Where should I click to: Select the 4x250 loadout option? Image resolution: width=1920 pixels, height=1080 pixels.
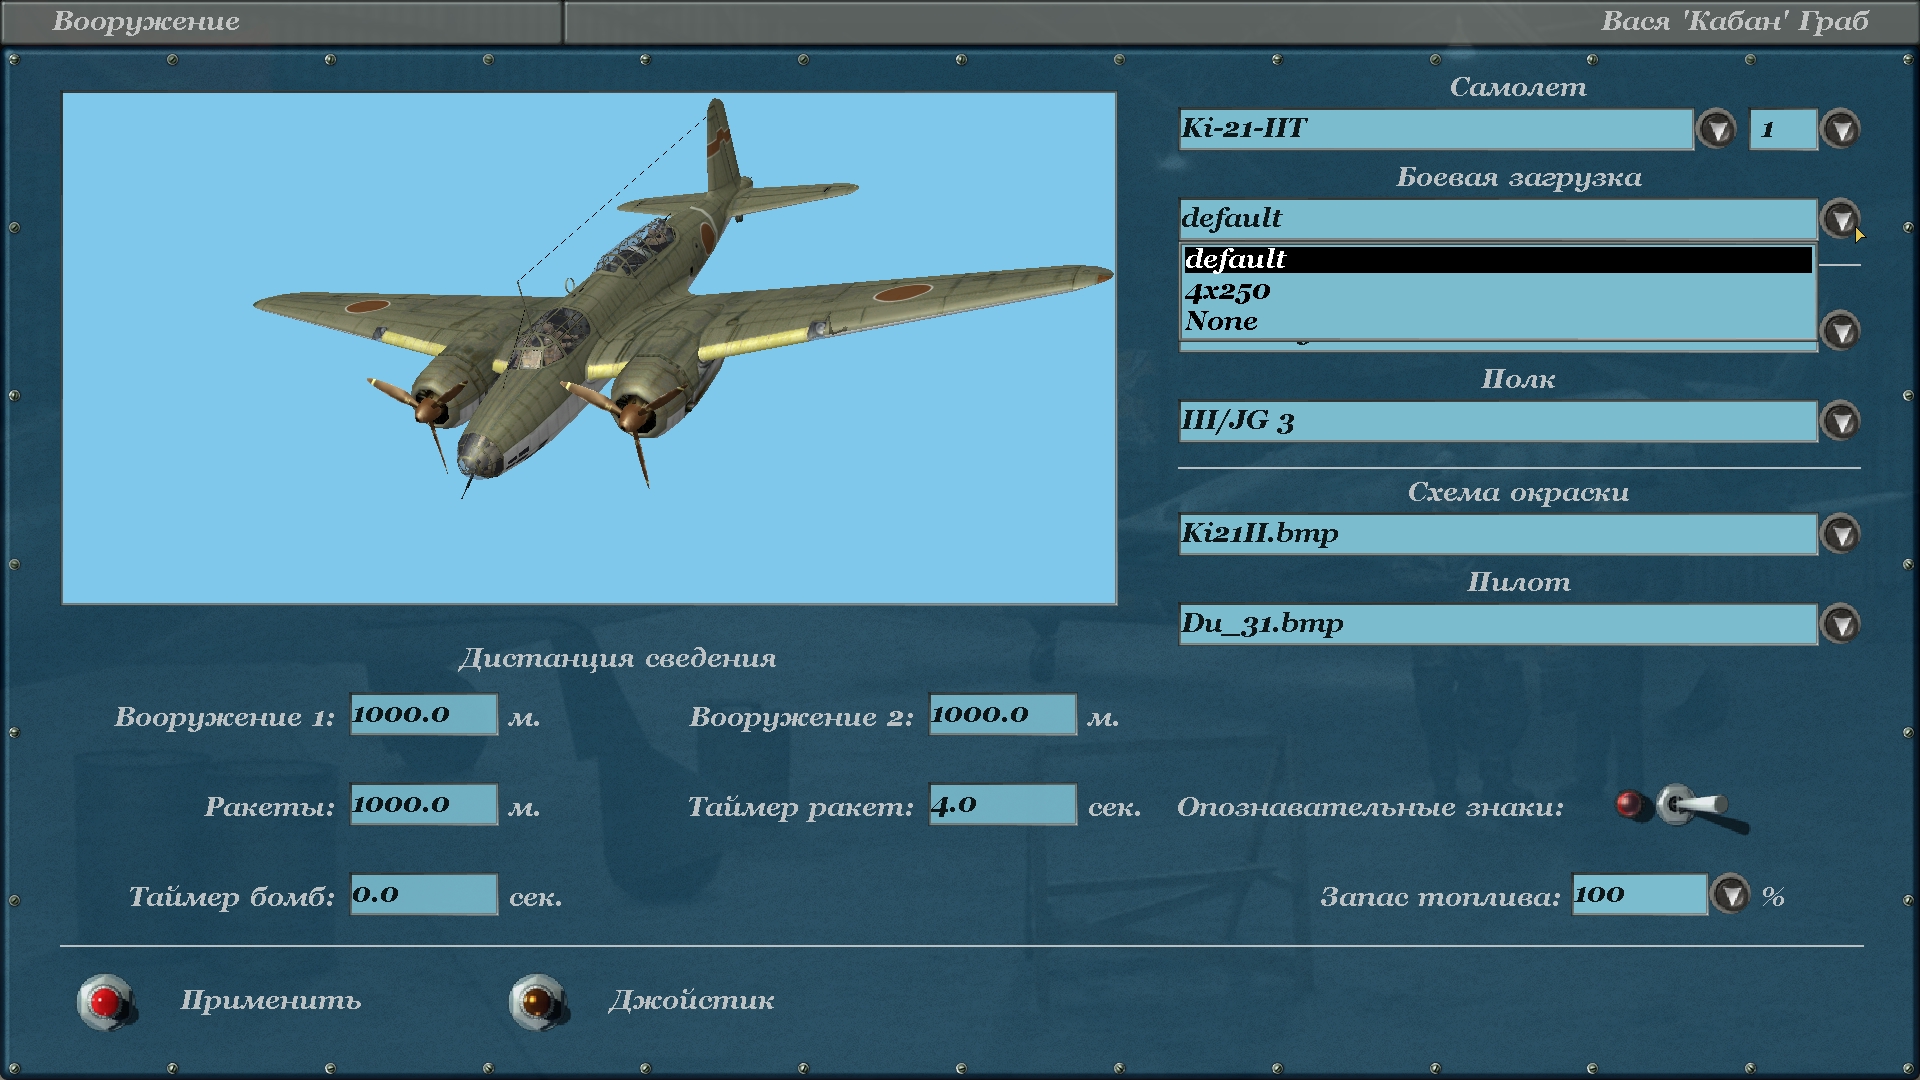(1228, 291)
